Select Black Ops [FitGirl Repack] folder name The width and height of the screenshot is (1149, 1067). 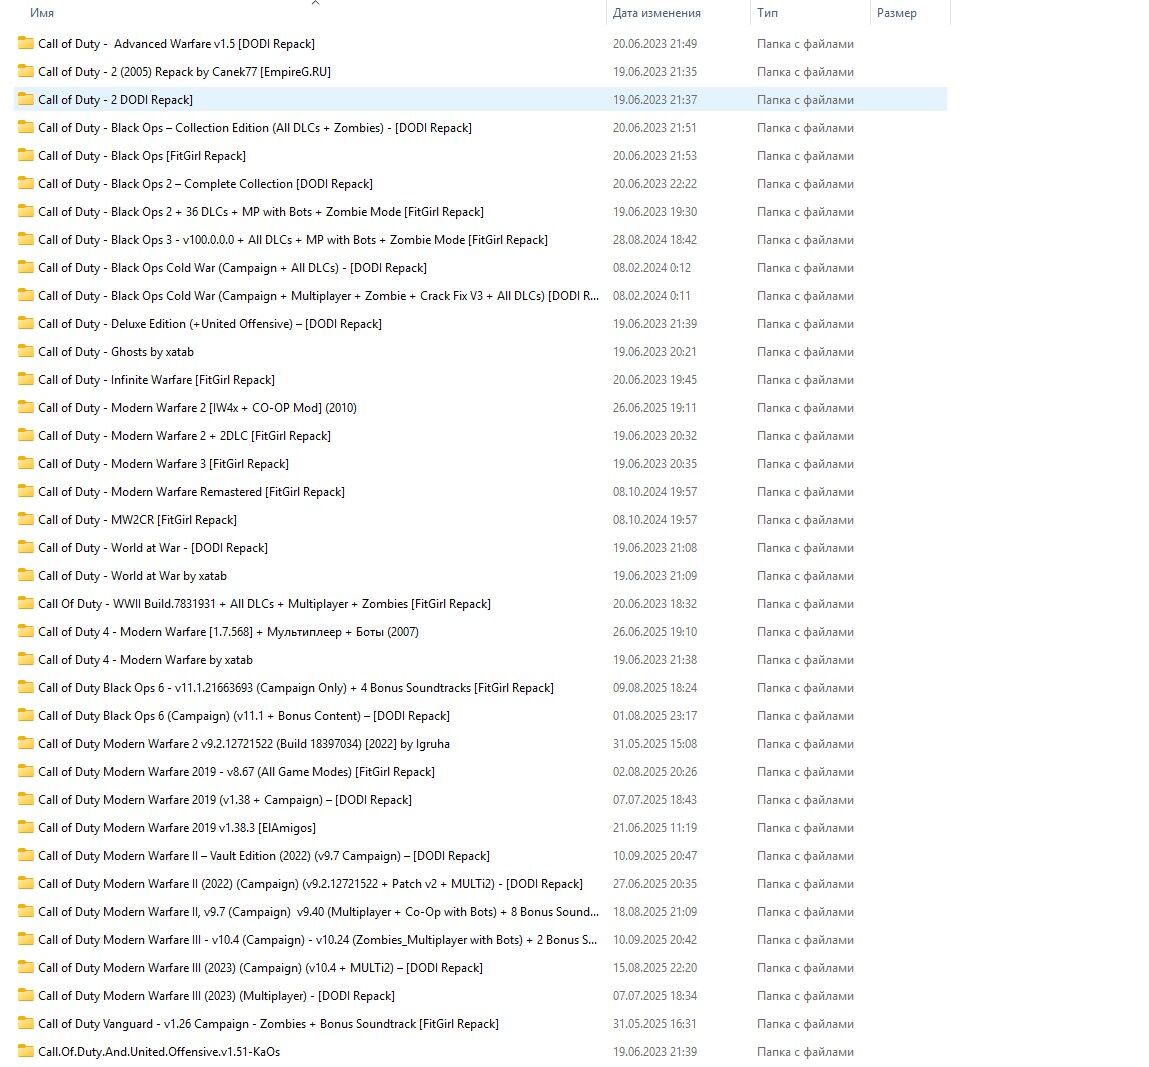141,156
